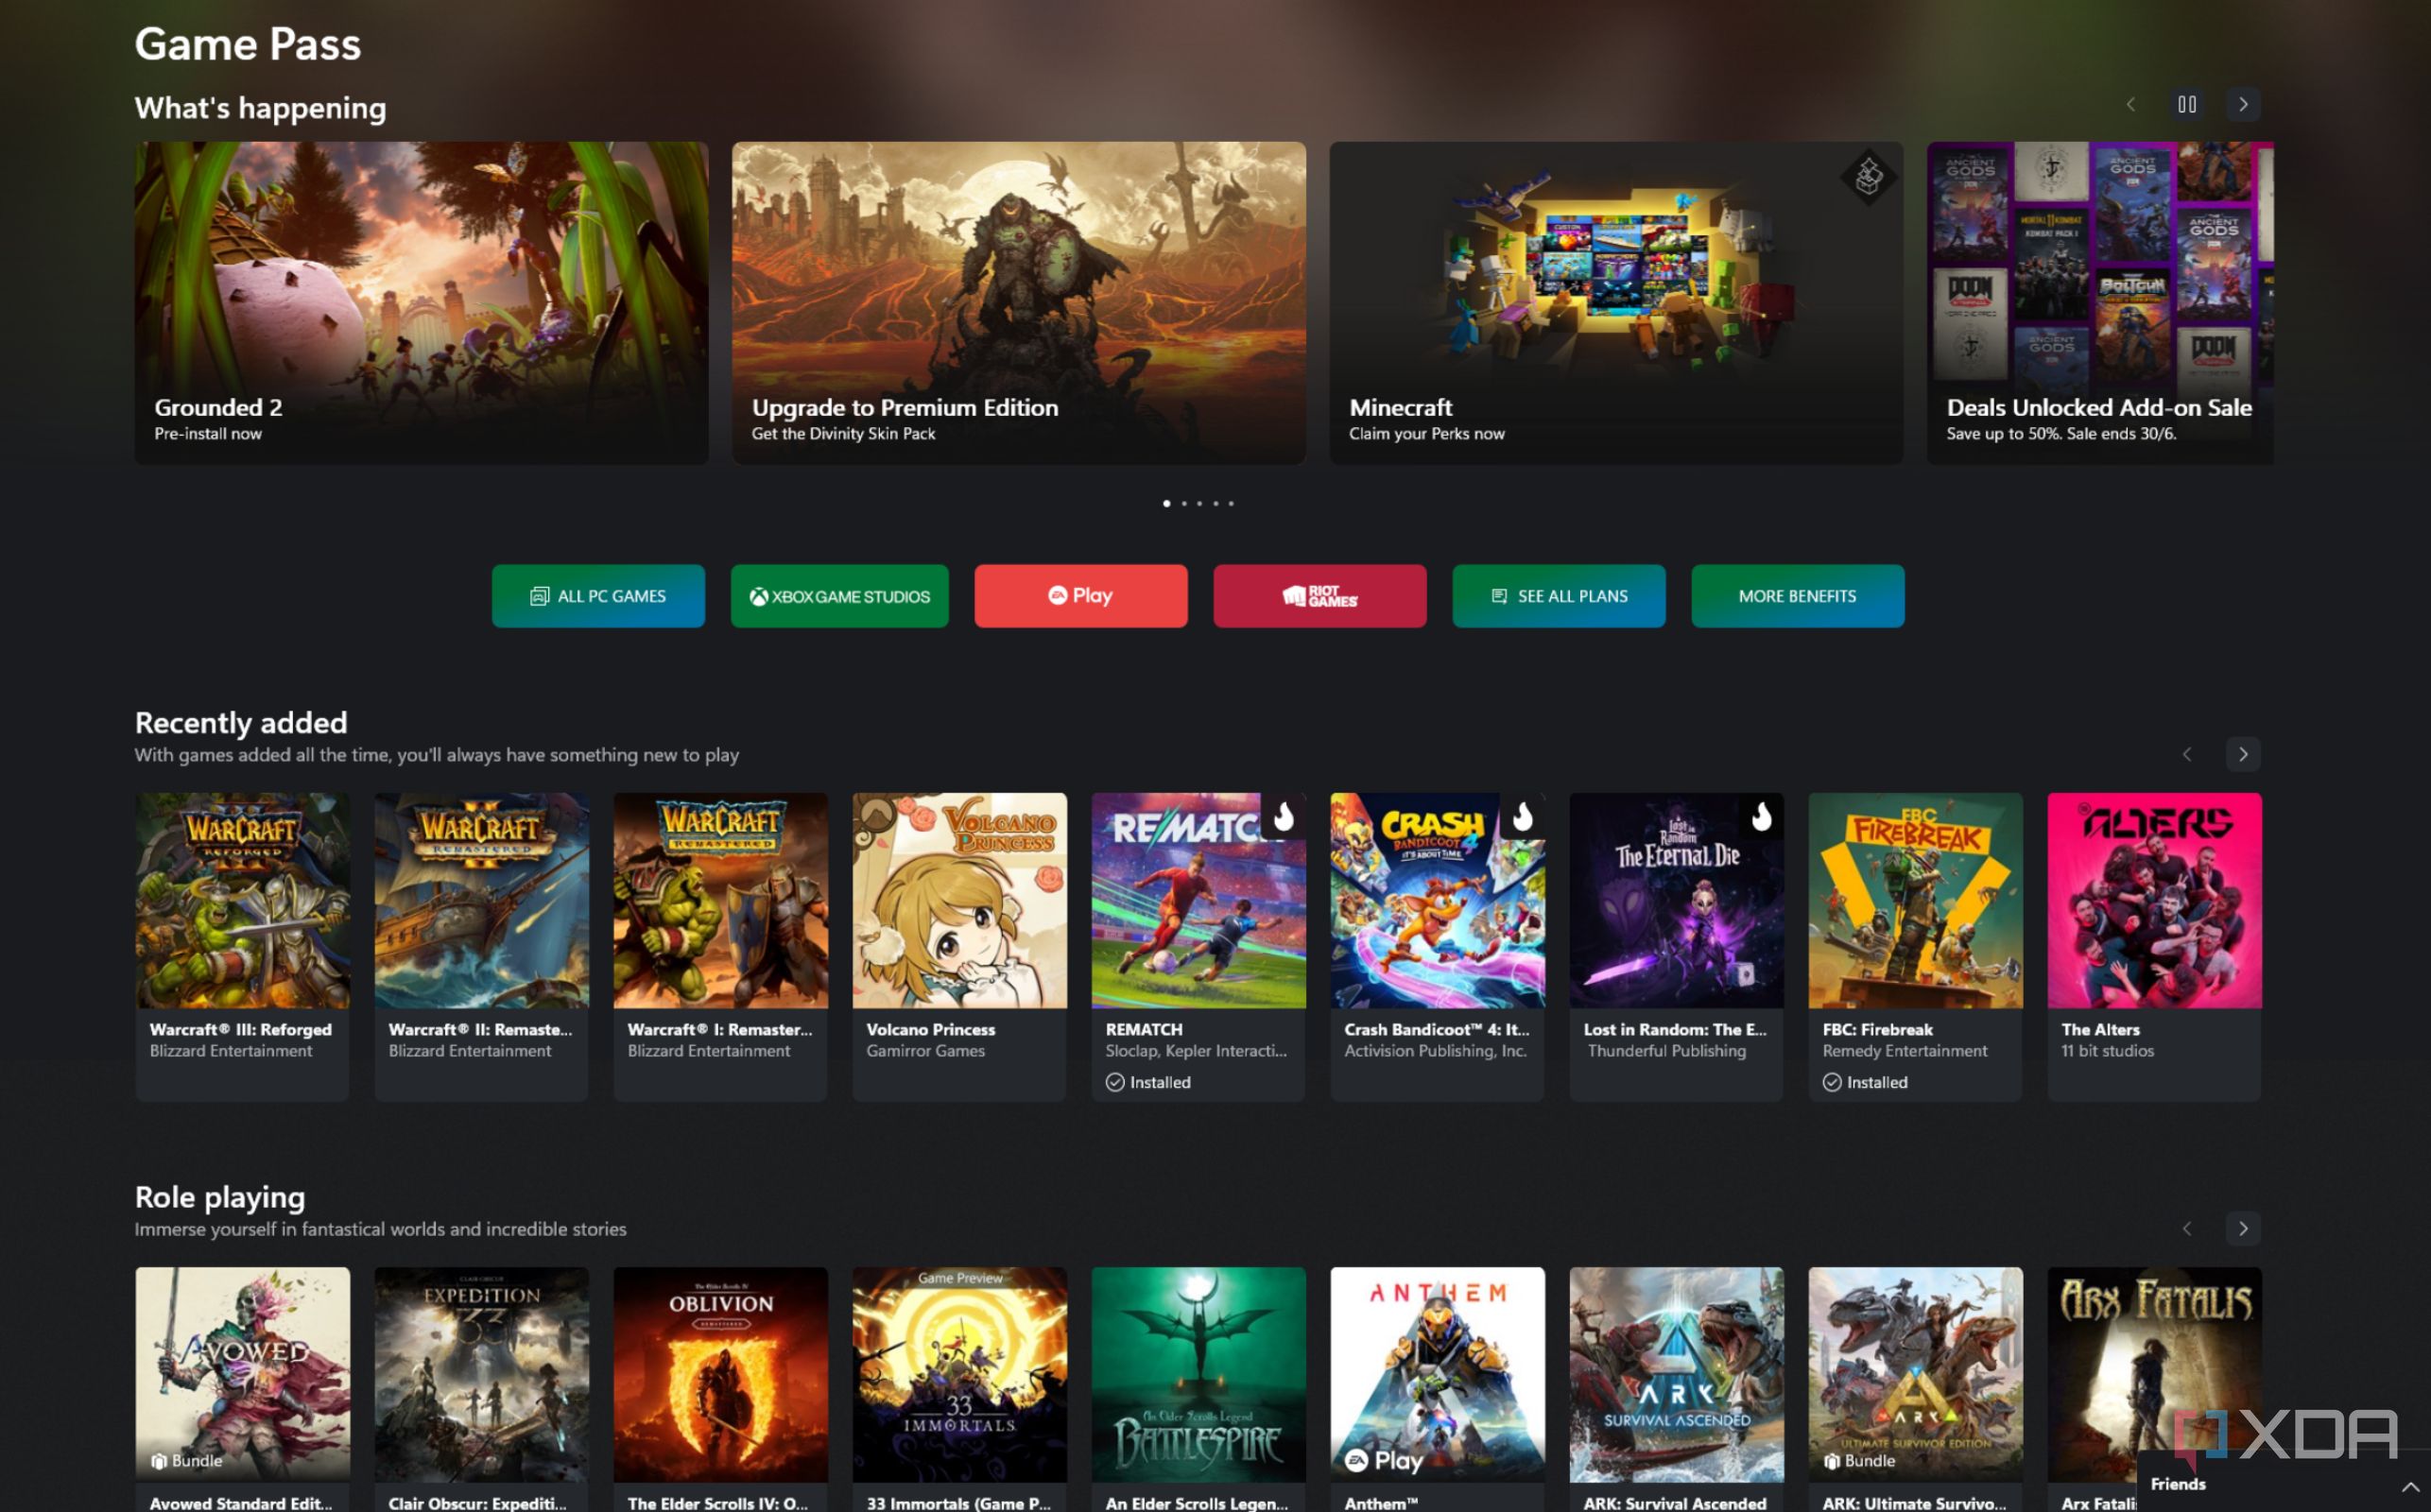Open Warcraft I: Remastered tile
Image resolution: width=2431 pixels, height=1512 pixels.
coord(721,946)
